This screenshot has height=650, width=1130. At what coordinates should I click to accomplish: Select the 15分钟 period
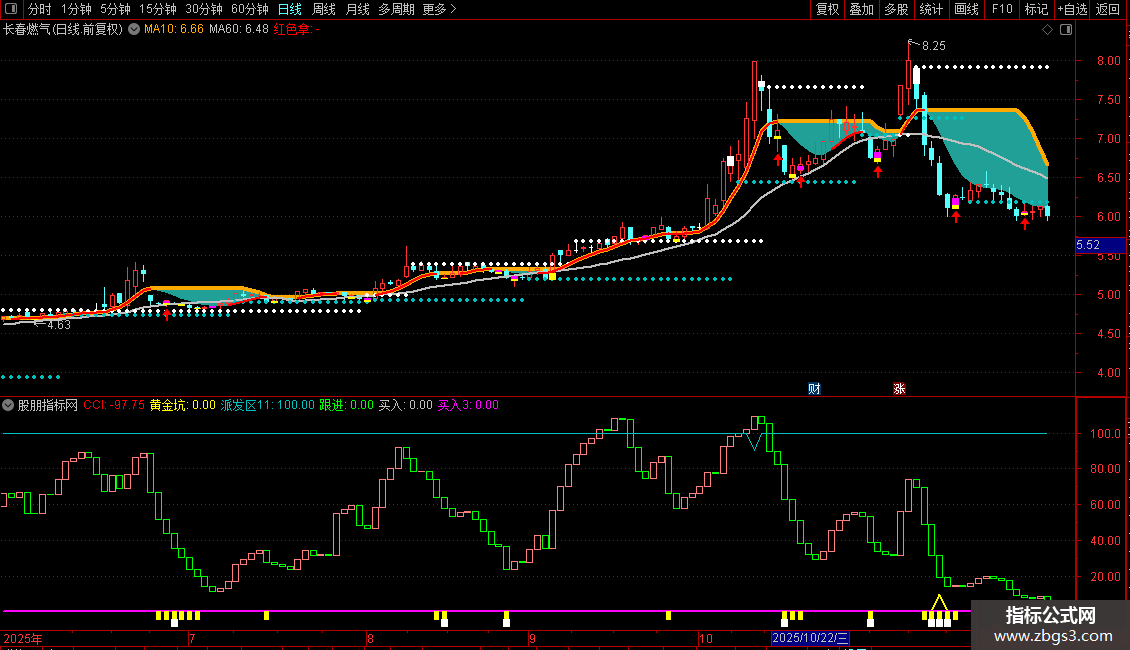click(157, 9)
